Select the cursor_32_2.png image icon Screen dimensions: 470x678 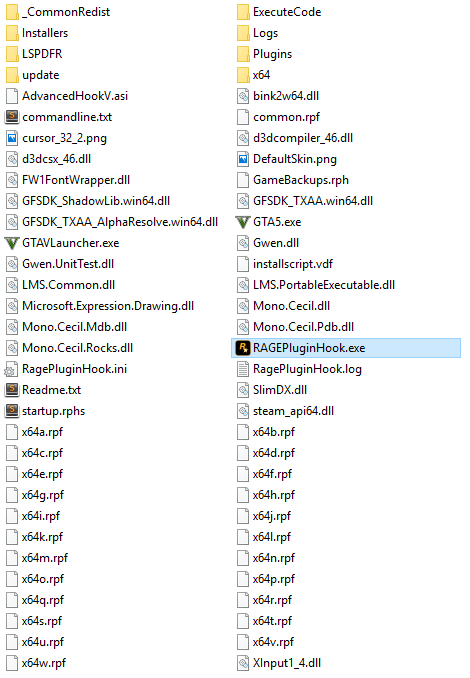[x=12, y=138]
